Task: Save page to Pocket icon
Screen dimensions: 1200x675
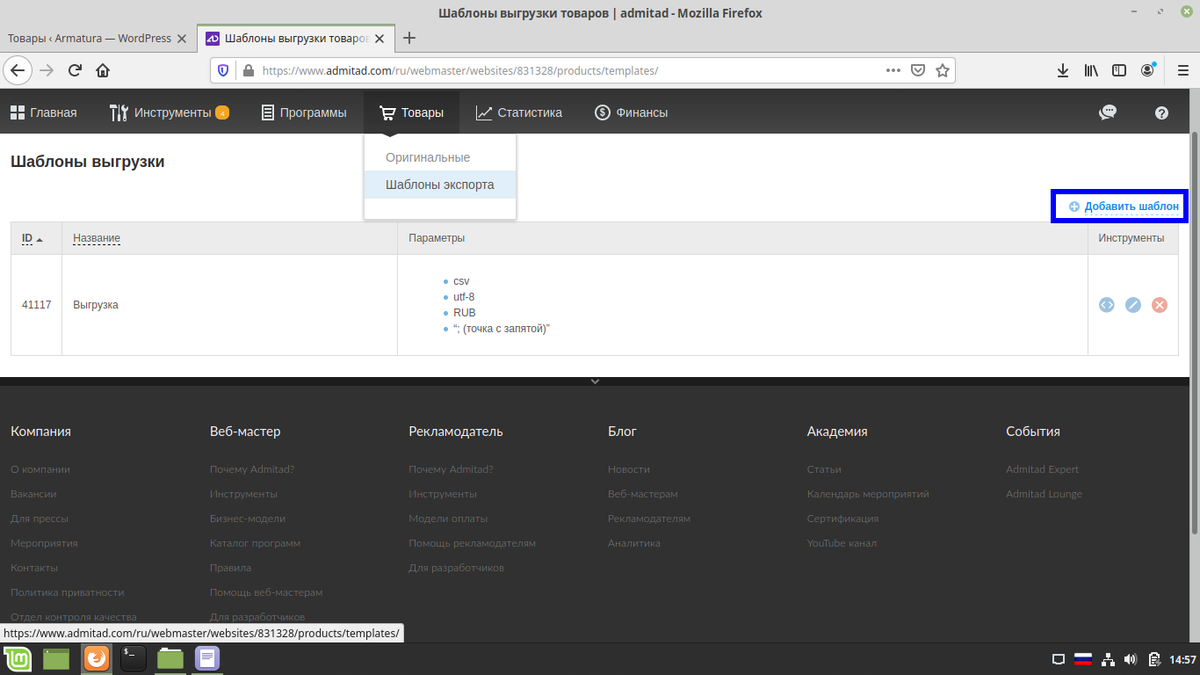Action: (x=918, y=71)
